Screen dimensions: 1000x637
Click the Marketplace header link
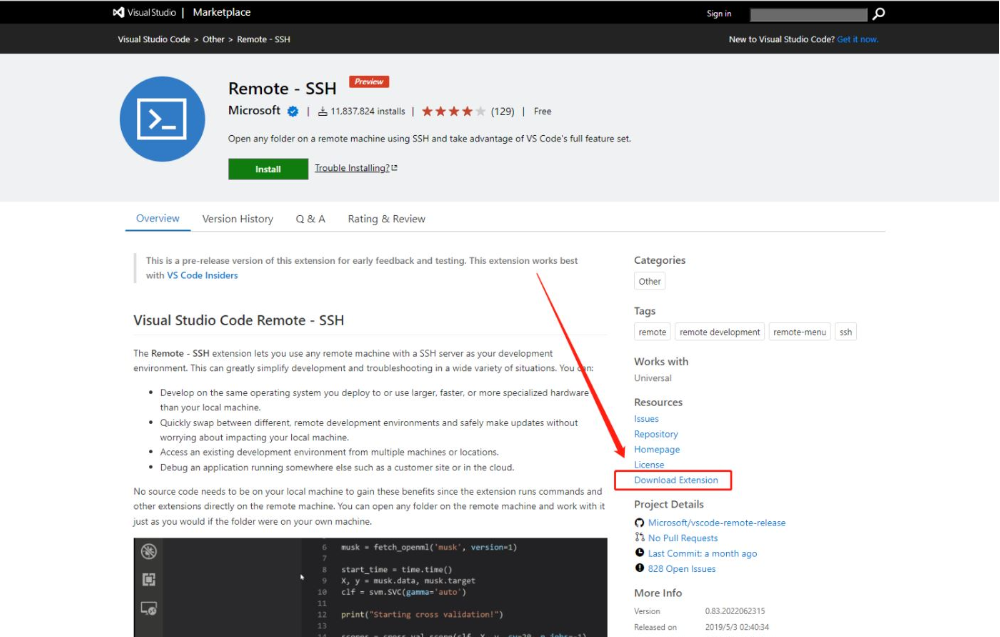click(221, 12)
